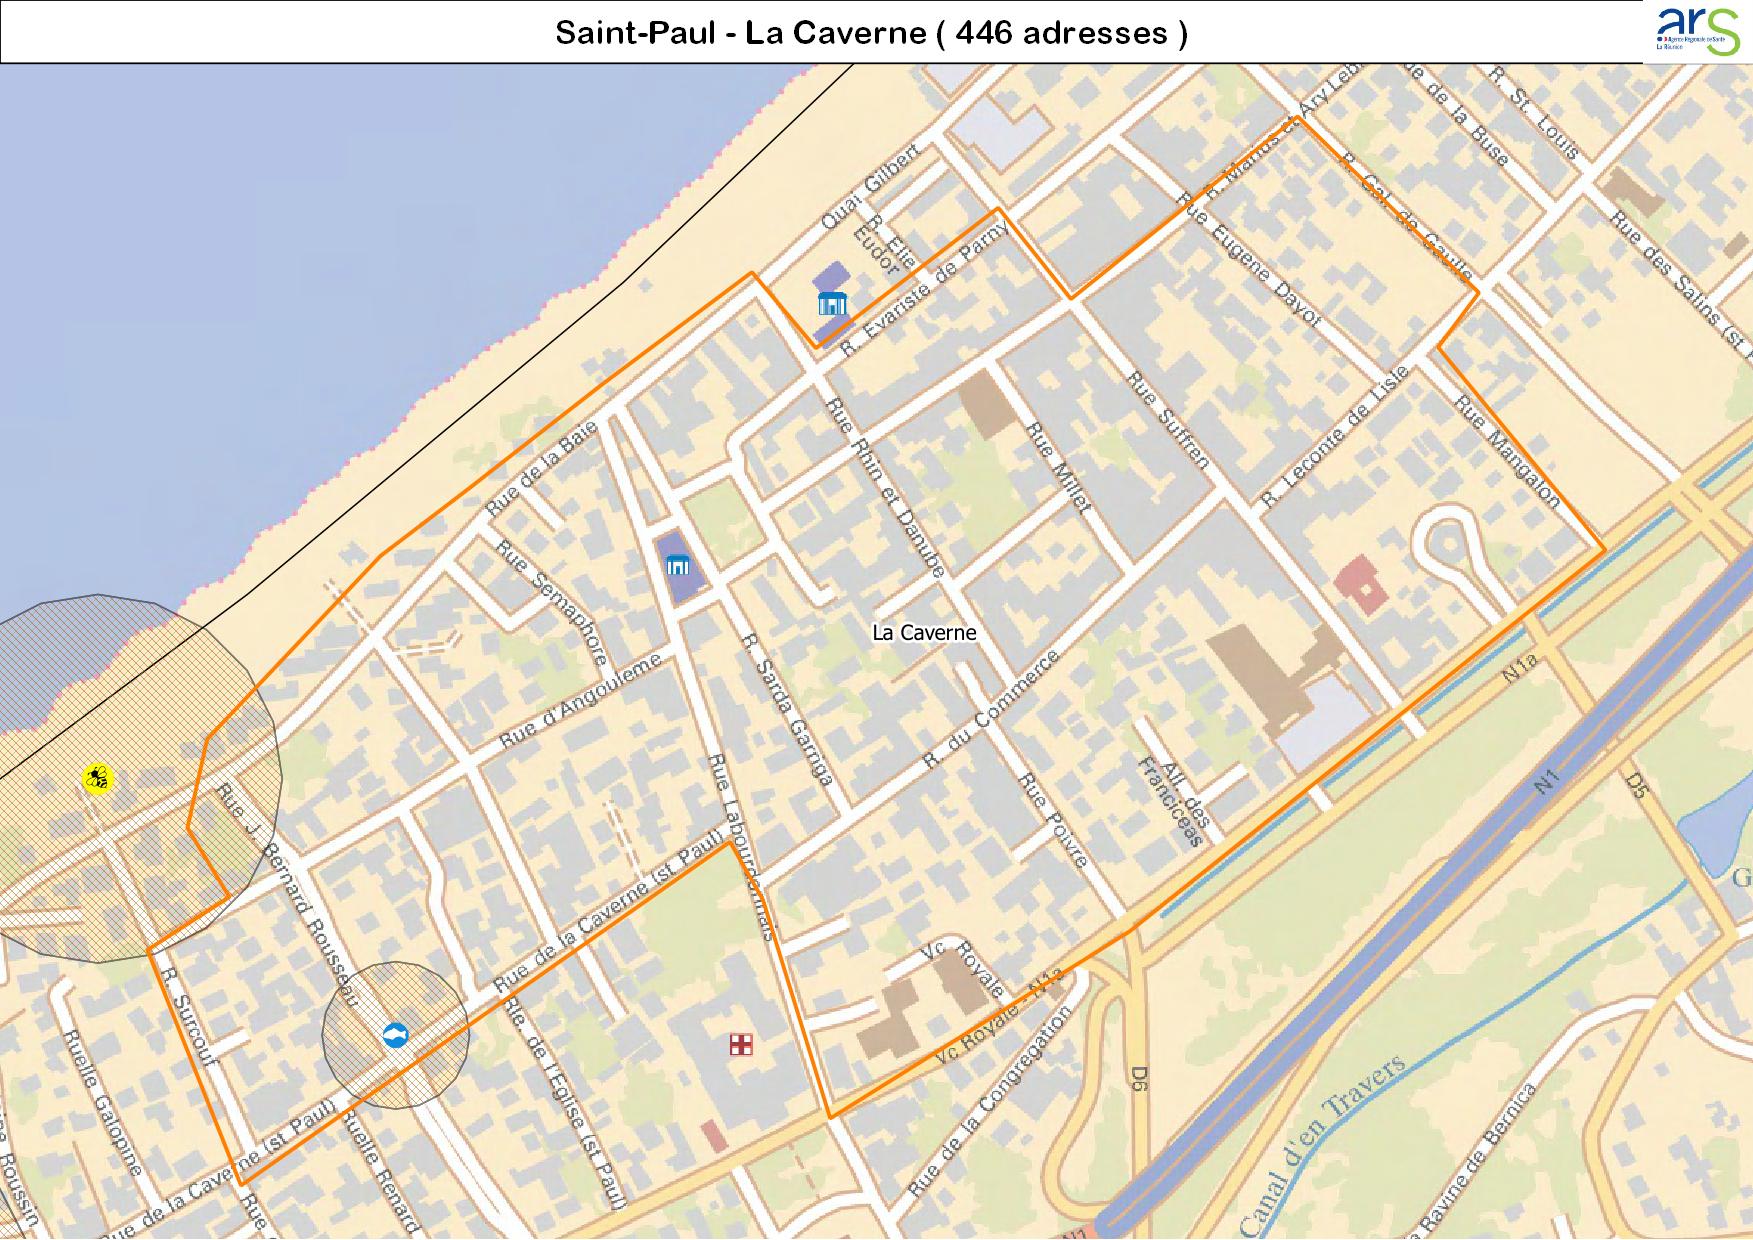This screenshot has height=1240, width=1753.
Task: Click the yellow bee marker icon
Action: 97,778
